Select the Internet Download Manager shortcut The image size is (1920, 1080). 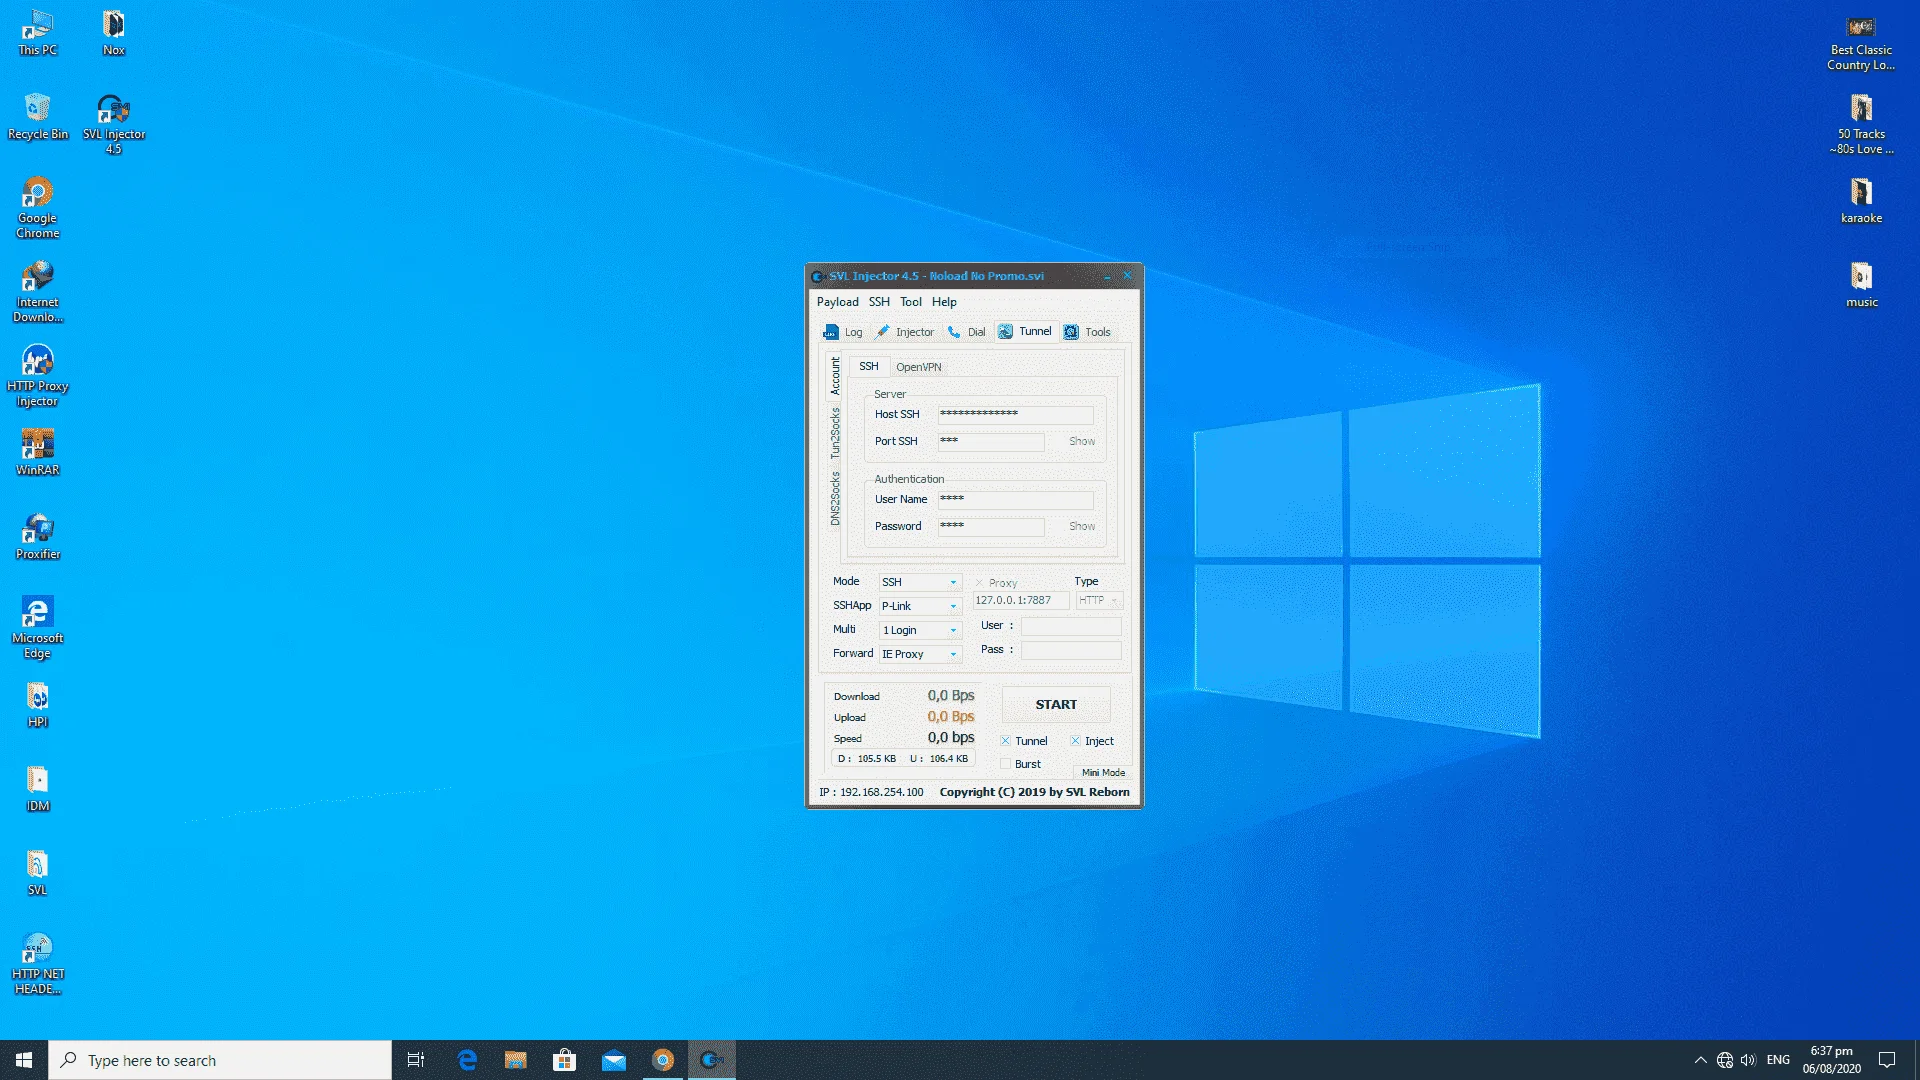point(37,292)
